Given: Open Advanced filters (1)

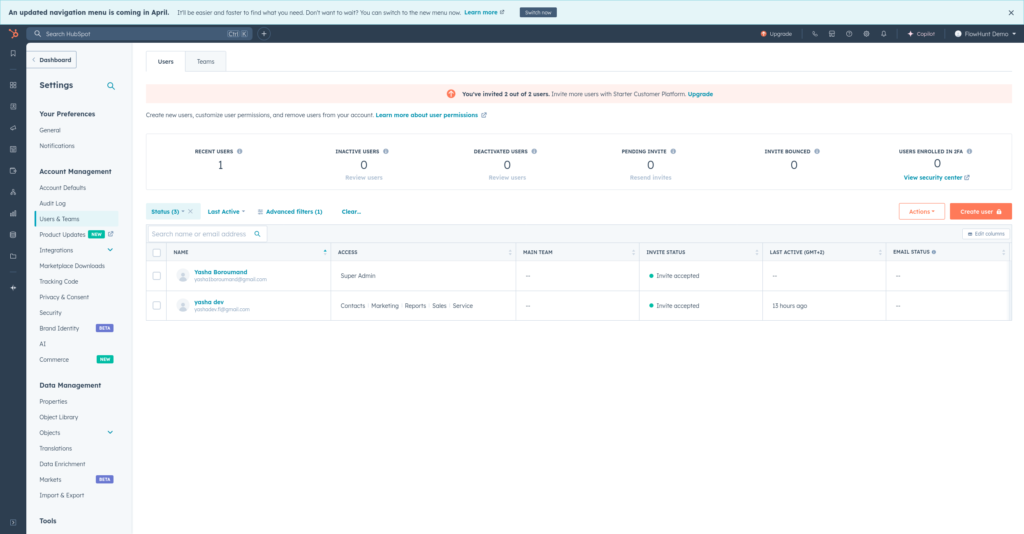Looking at the screenshot, I should [290, 212].
